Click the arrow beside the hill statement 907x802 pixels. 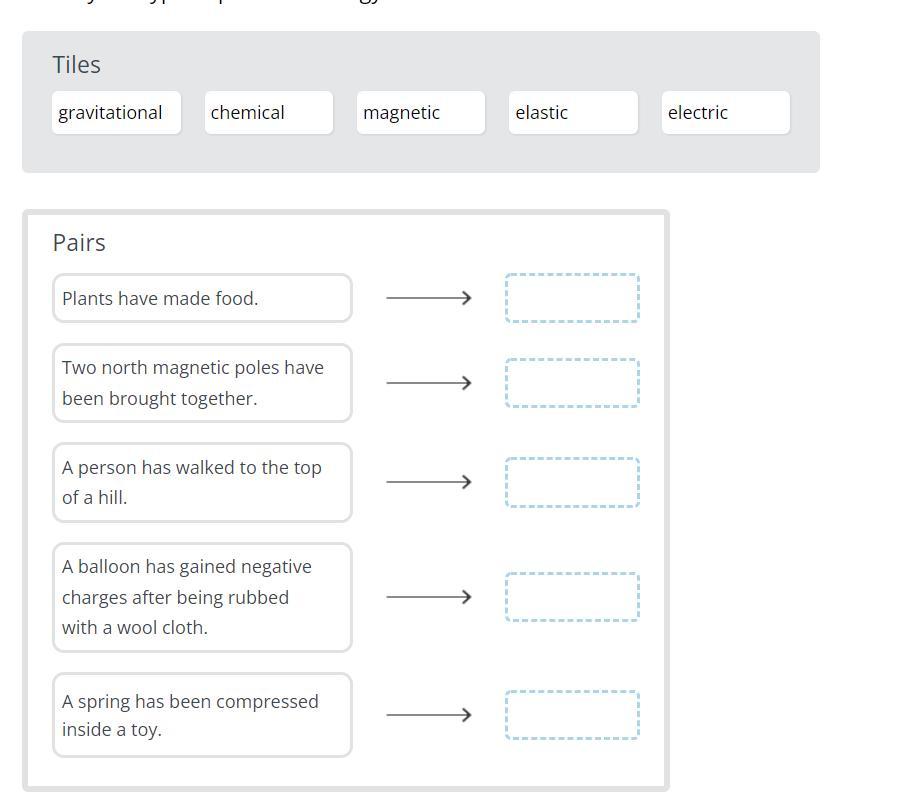click(429, 482)
